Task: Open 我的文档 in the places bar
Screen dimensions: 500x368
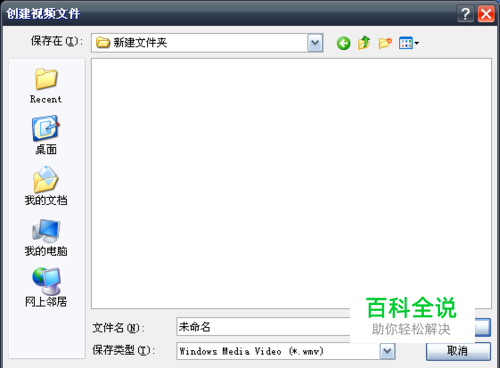Action: [46, 186]
